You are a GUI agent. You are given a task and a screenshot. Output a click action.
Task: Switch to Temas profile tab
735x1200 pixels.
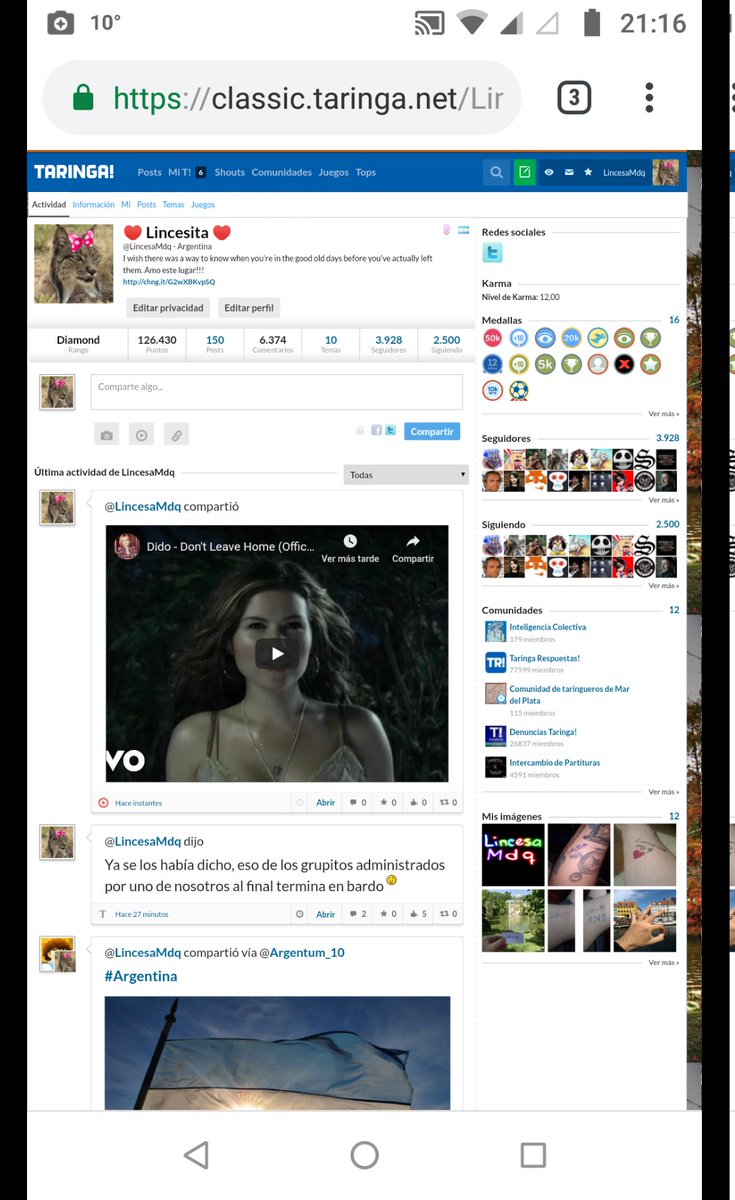[x=173, y=204]
